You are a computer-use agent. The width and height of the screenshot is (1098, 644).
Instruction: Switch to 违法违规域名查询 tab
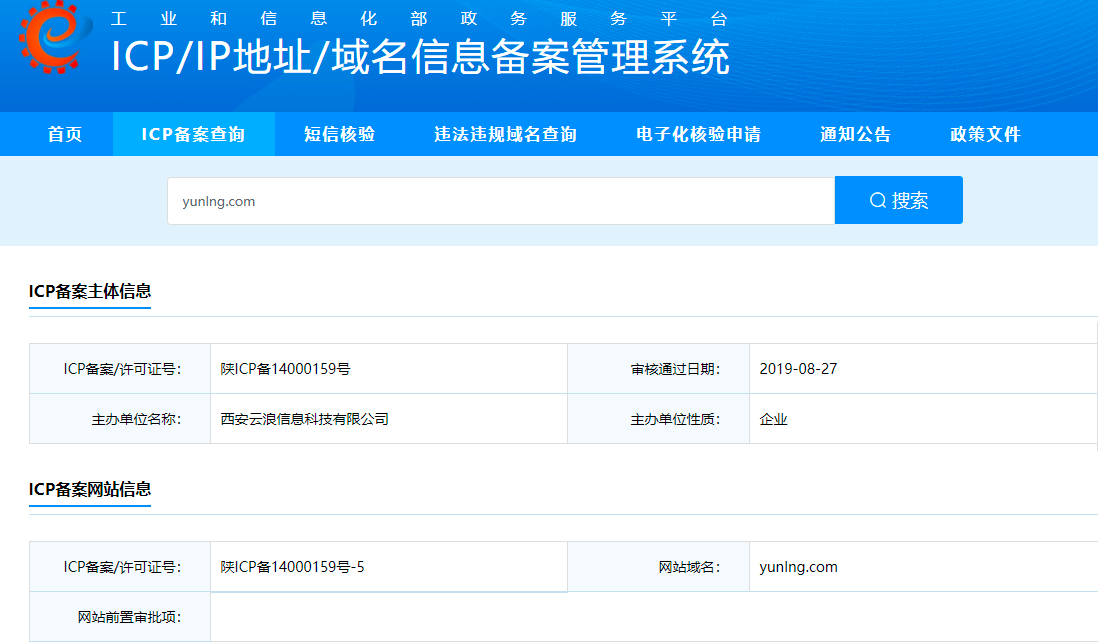click(505, 134)
